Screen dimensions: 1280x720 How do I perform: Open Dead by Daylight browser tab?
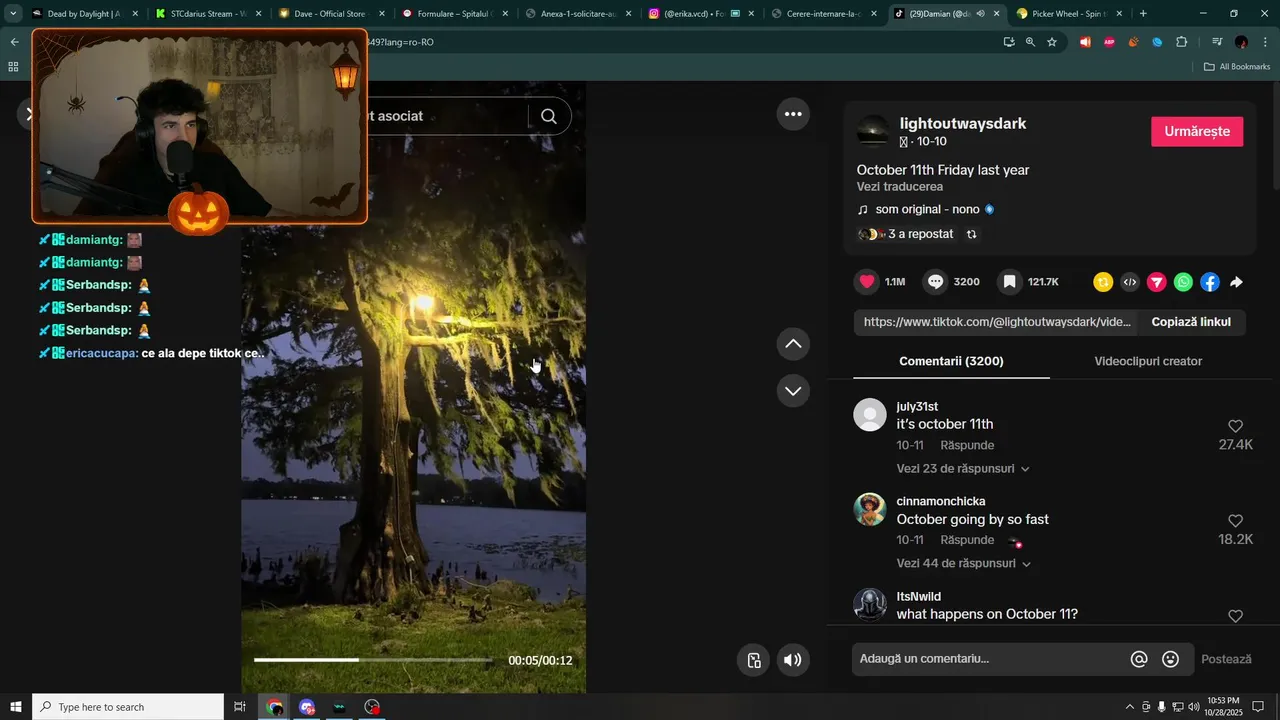pyautogui.click(x=83, y=14)
